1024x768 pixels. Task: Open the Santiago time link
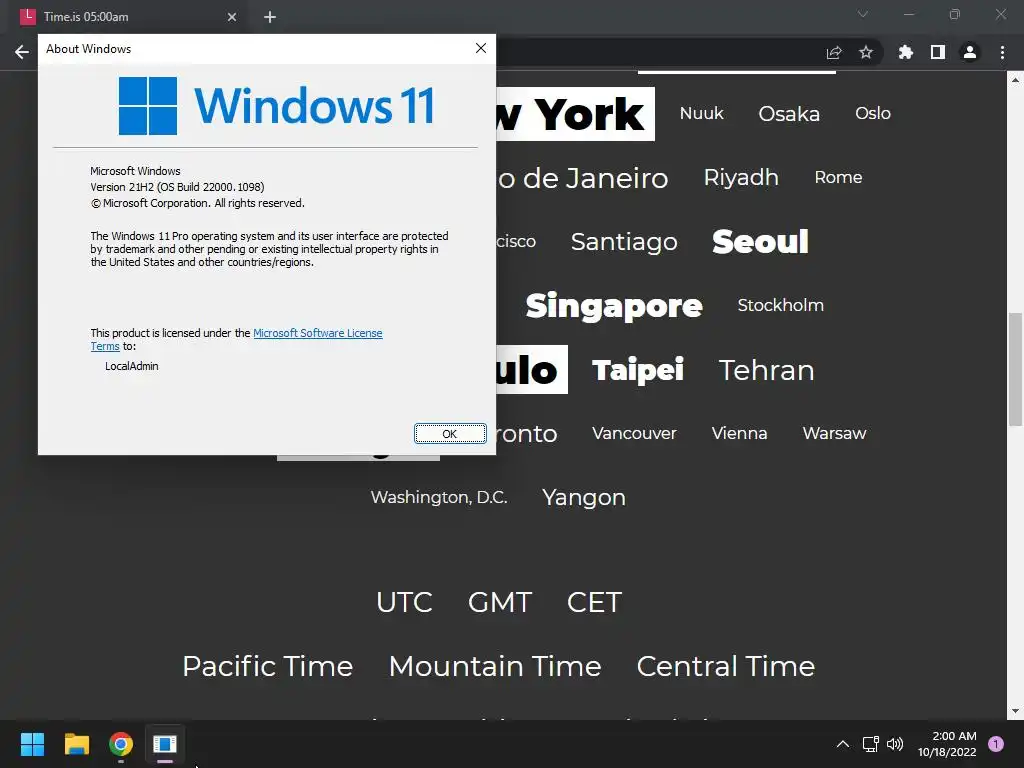624,242
